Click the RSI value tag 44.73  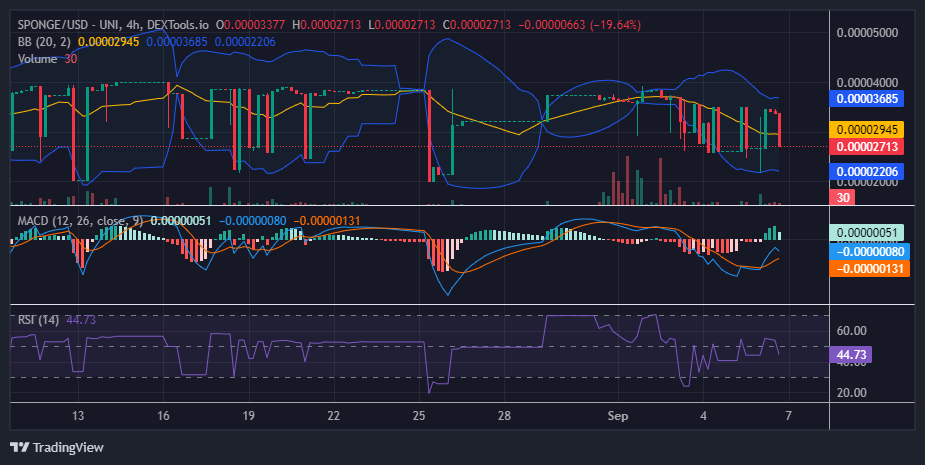tap(851, 355)
